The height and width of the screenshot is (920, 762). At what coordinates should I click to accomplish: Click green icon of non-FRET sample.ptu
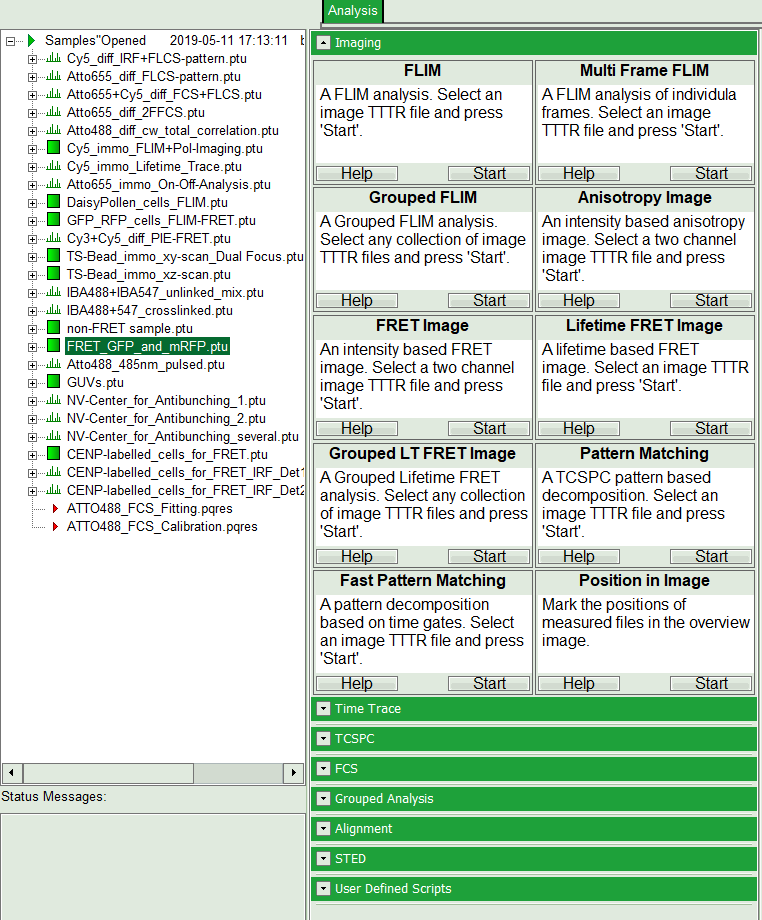tap(54, 328)
